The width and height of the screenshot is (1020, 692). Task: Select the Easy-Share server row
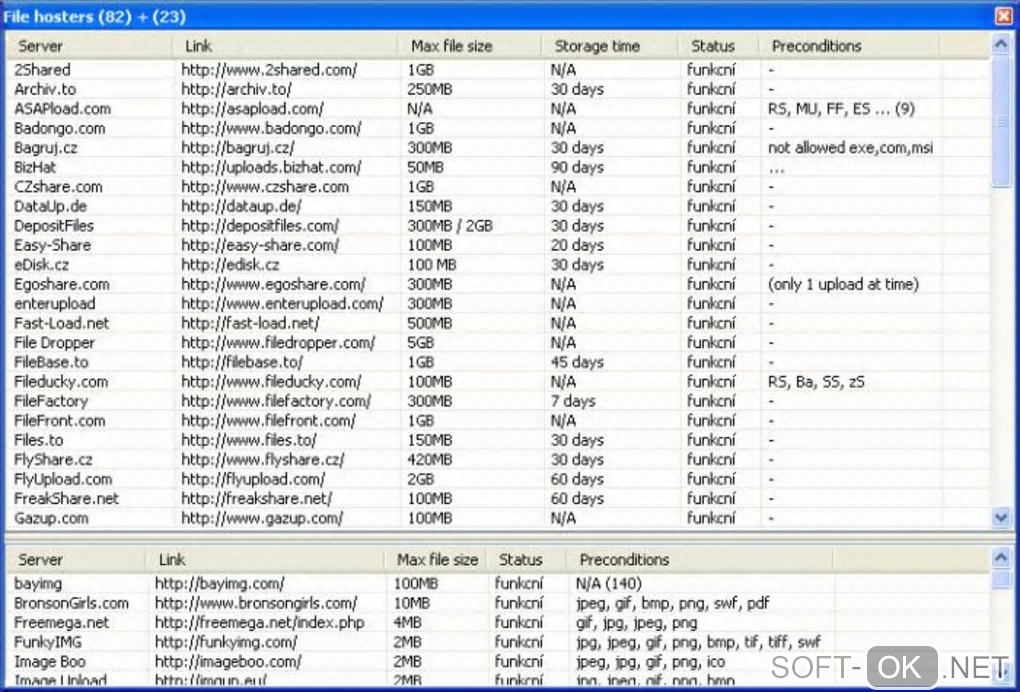tap(499, 245)
